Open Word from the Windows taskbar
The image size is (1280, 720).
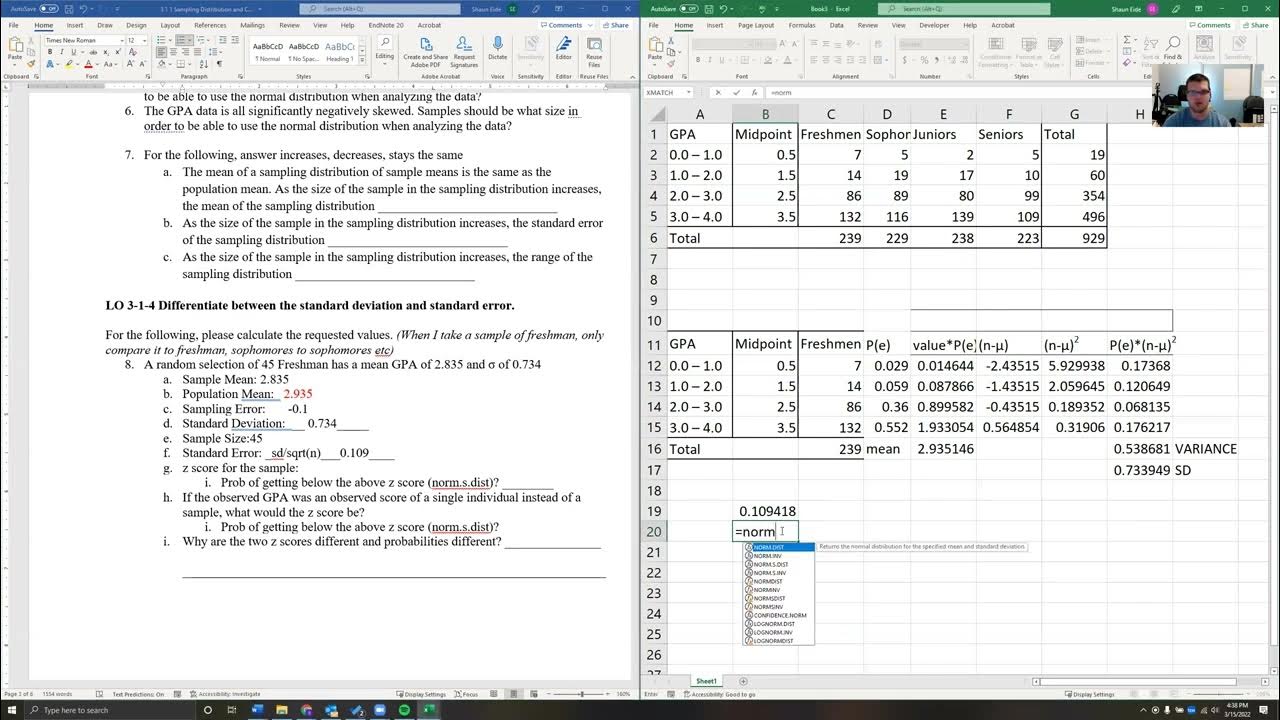[255, 710]
